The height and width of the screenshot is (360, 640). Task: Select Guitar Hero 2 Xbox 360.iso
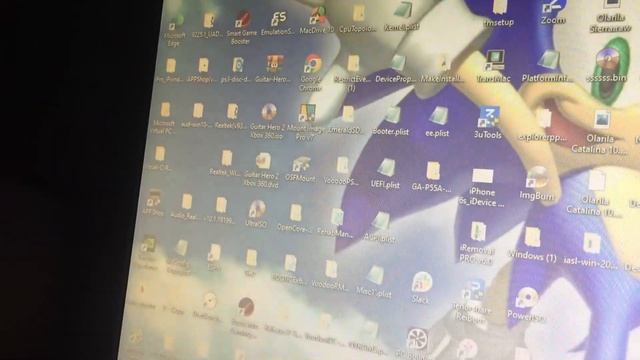pyautogui.click(x=267, y=121)
